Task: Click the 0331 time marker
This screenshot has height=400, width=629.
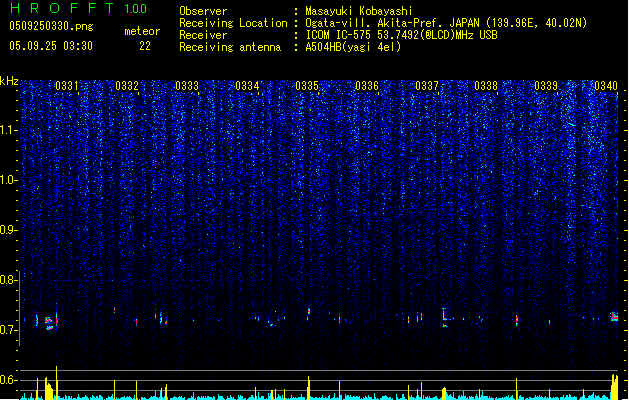Action: point(67,86)
